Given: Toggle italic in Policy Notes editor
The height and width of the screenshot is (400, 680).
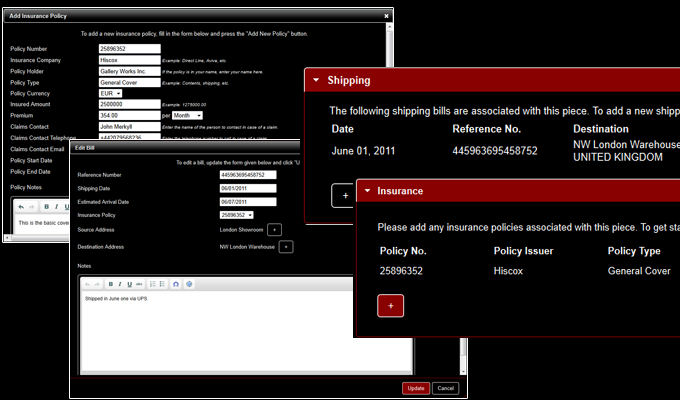Looking at the screenshot, I should pyautogui.click(x=56, y=207).
